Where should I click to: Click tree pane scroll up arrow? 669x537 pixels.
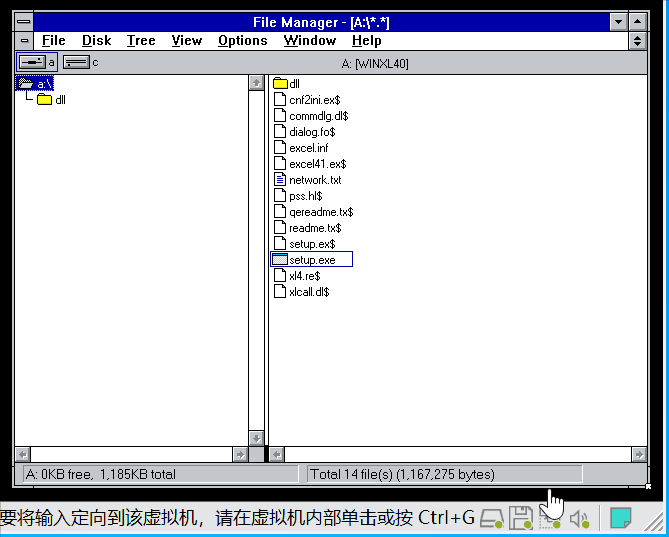256,83
